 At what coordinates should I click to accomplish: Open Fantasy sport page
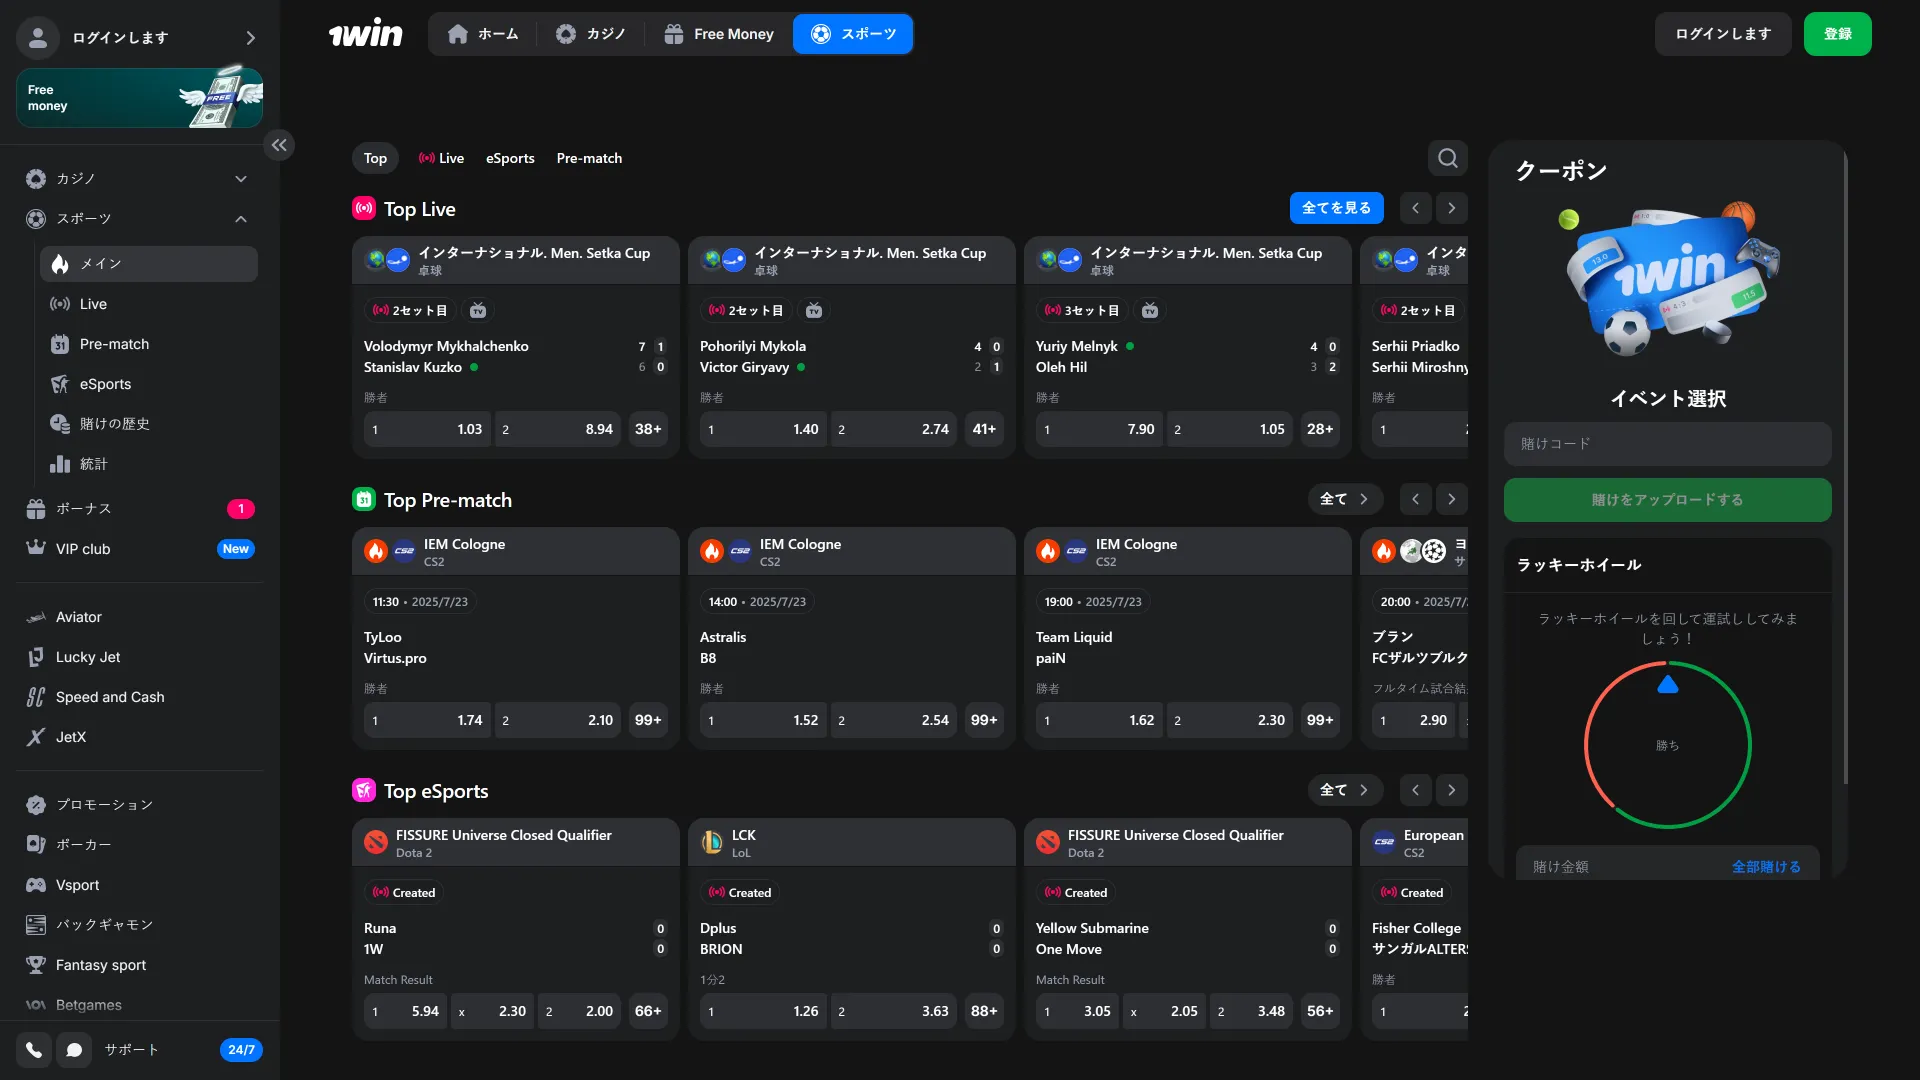coord(100,965)
